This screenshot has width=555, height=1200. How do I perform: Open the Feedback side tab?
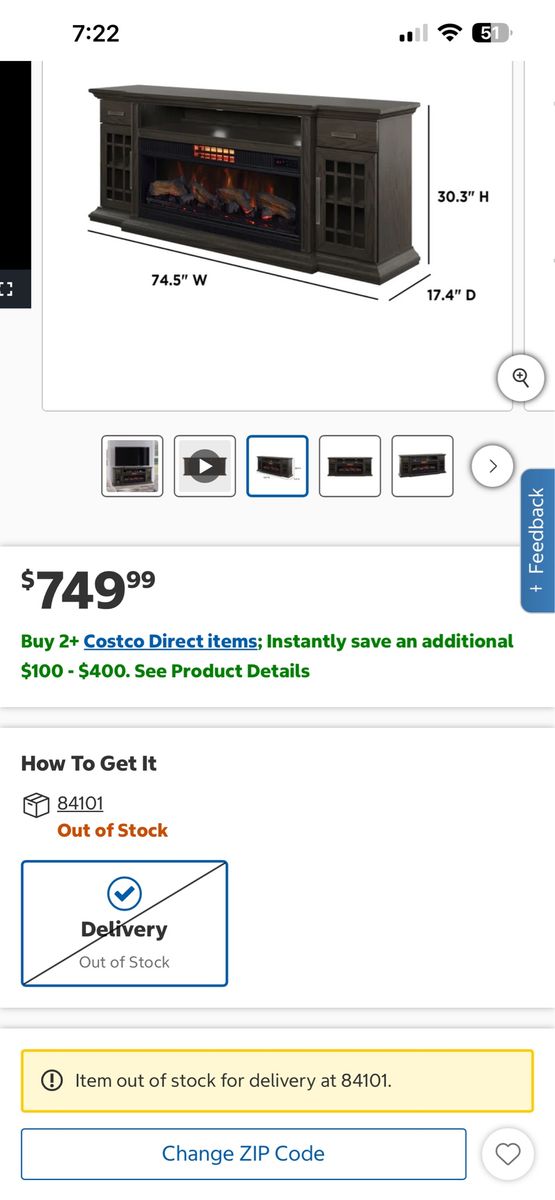coord(537,540)
